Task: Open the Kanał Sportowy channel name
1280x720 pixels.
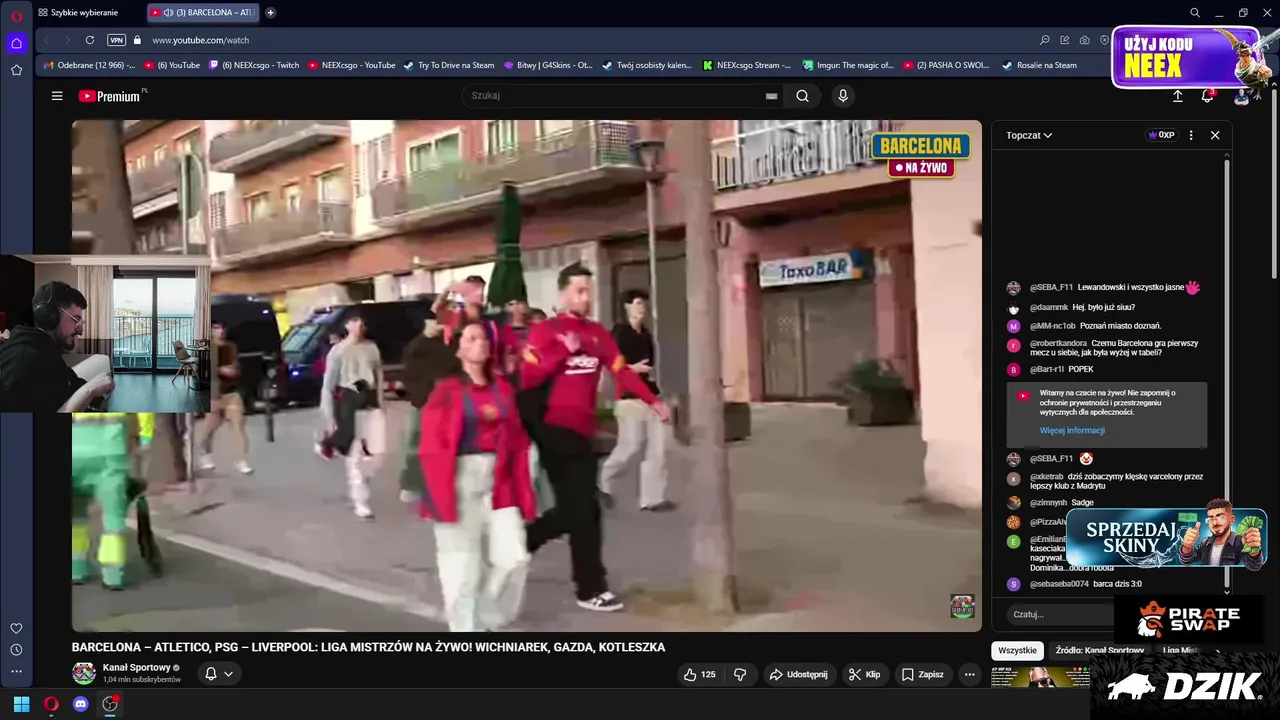Action: click(x=137, y=667)
